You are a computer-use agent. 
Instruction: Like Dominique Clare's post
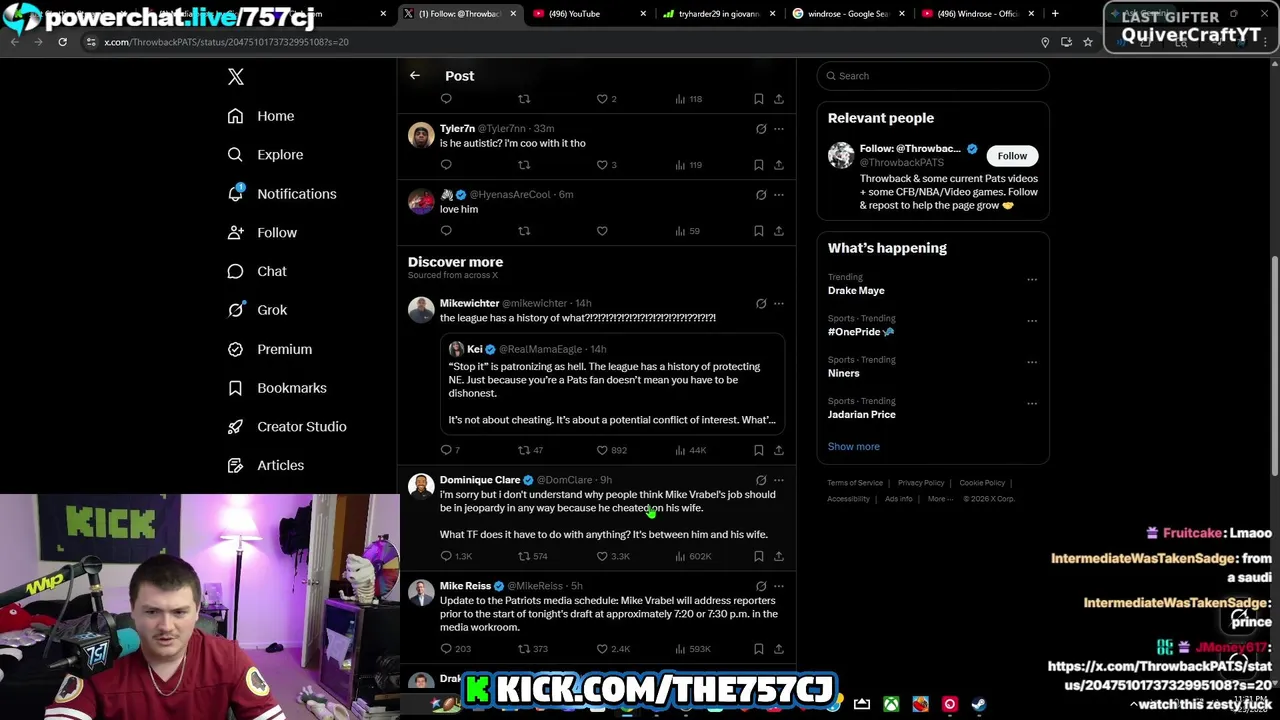602,556
